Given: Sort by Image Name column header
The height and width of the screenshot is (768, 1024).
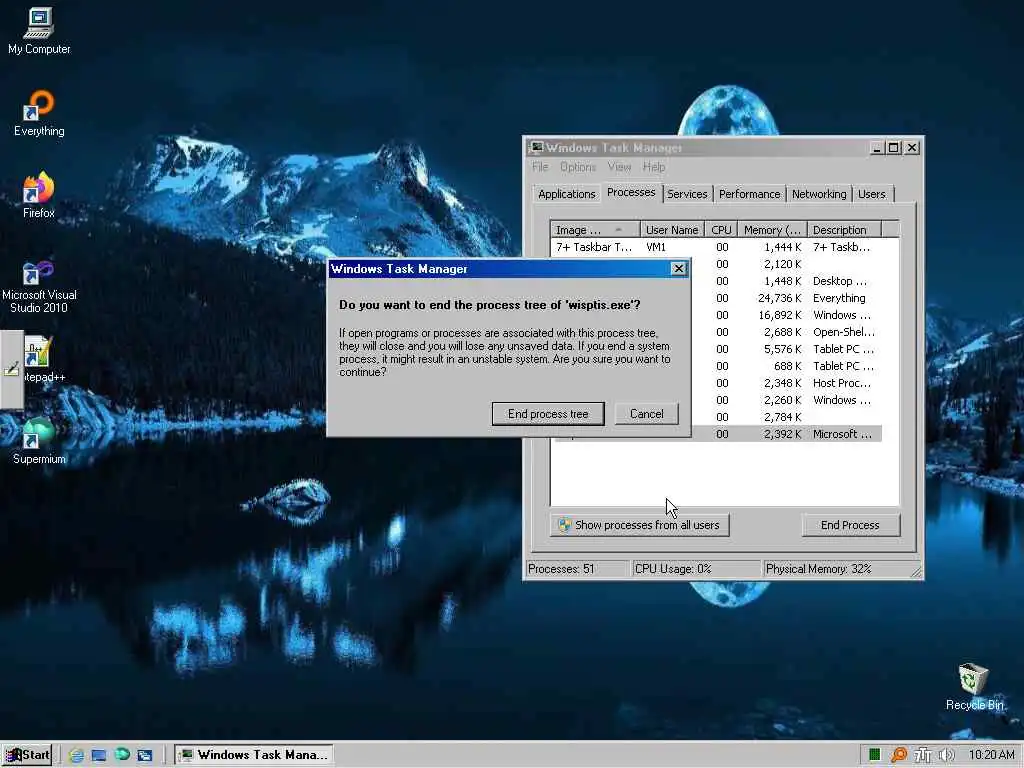Looking at the screenshot, I should [x=595, y=230].
